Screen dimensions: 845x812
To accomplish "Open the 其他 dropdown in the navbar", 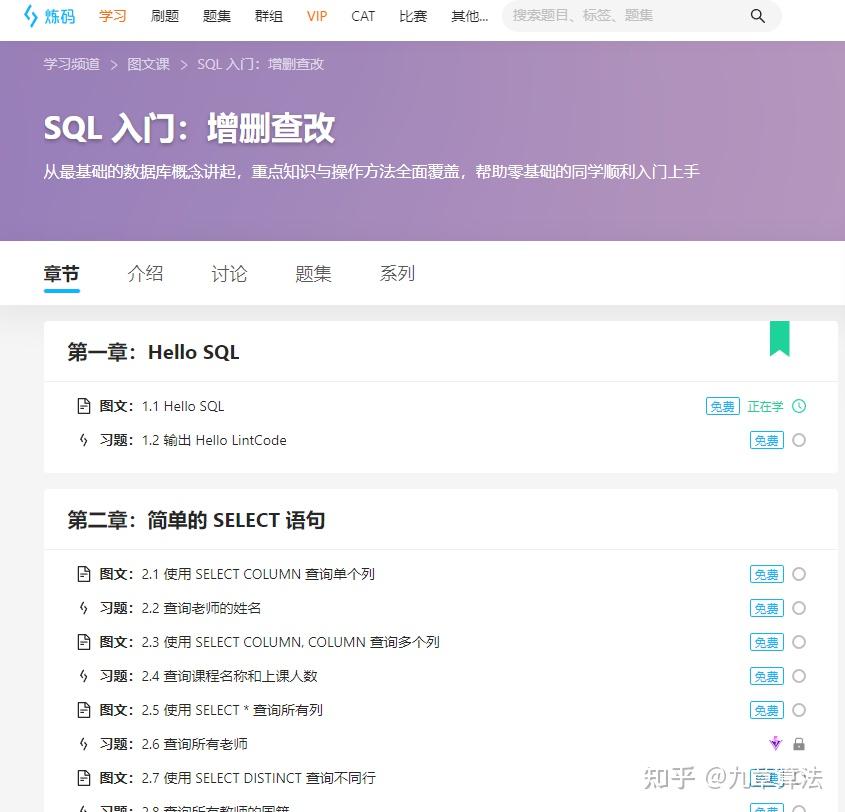I will [x=468, y=16].
